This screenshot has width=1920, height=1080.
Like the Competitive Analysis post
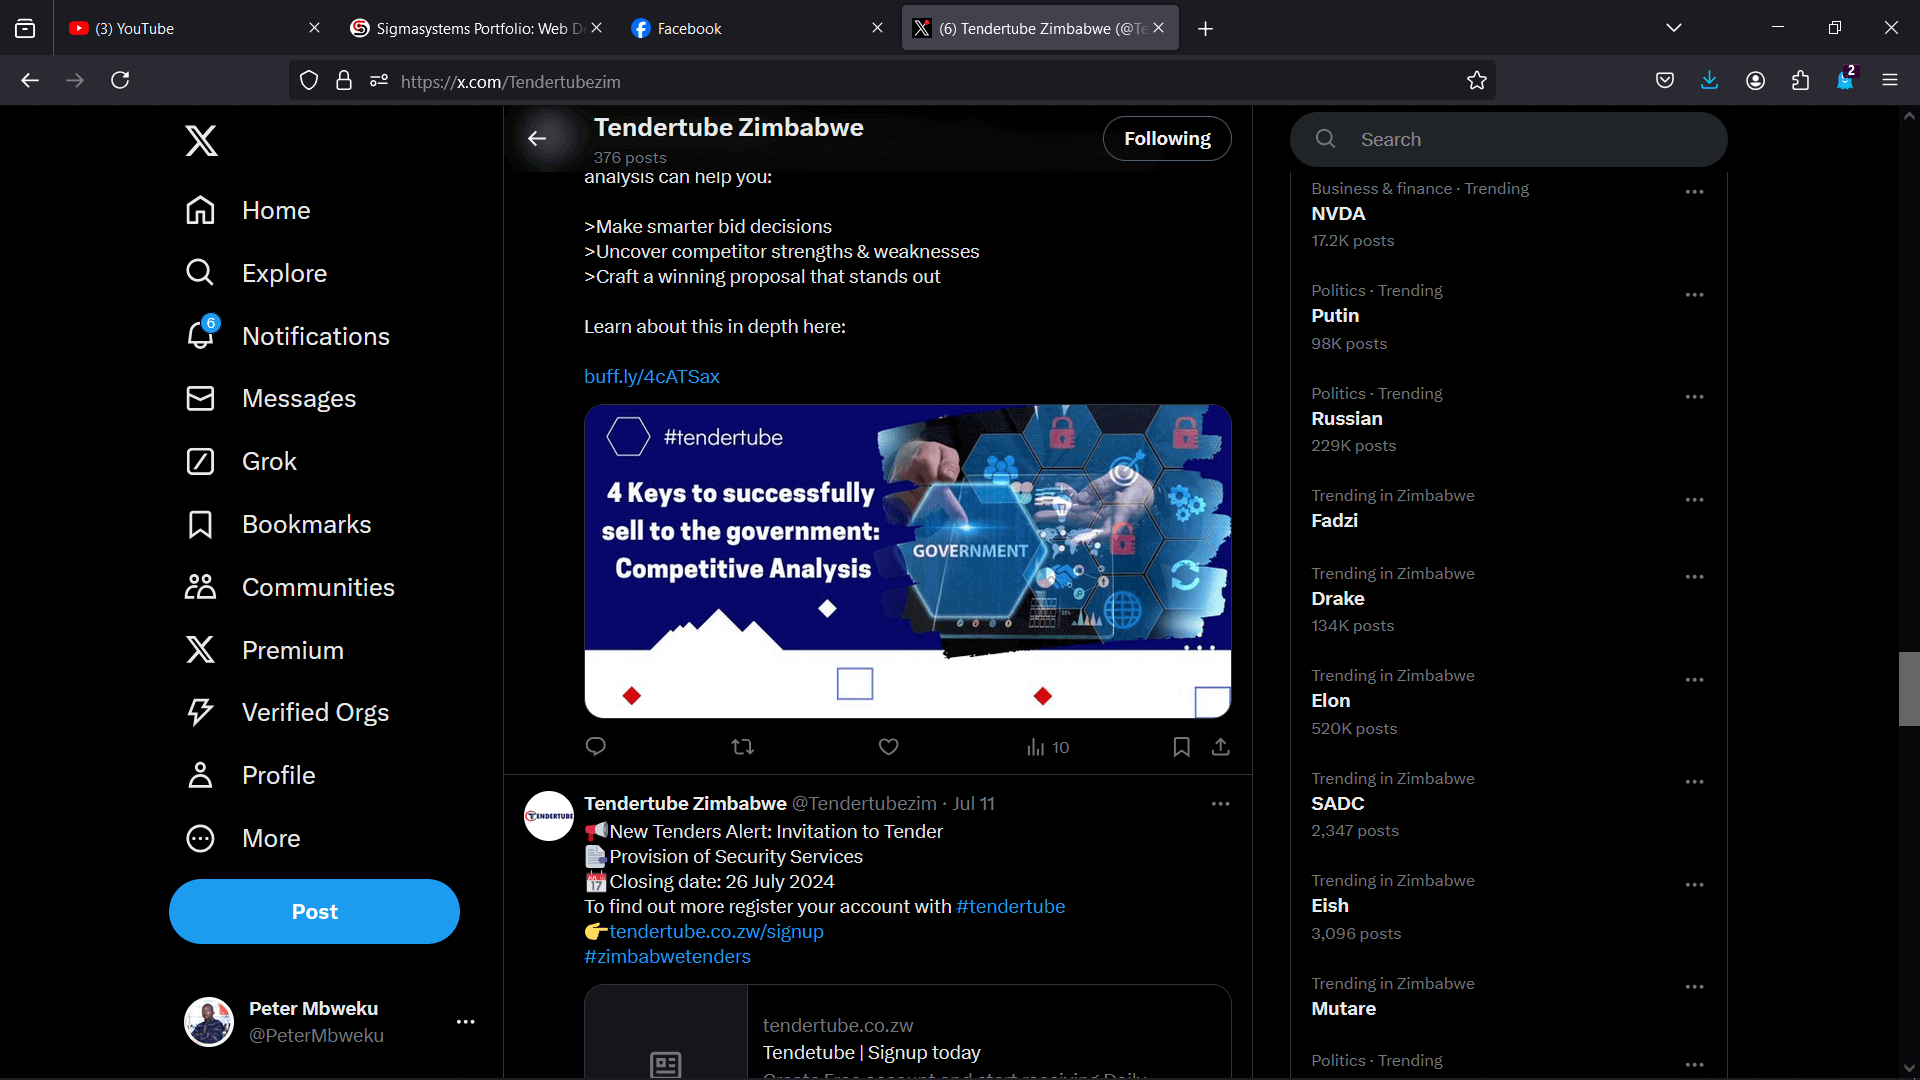(x=888, y=747)
